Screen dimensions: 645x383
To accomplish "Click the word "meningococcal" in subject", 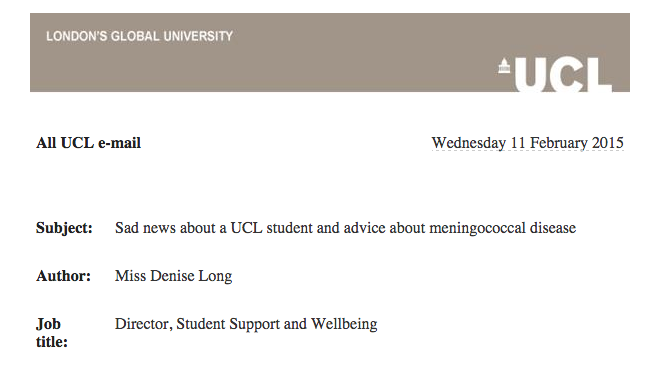I will [x=478, y=228].
